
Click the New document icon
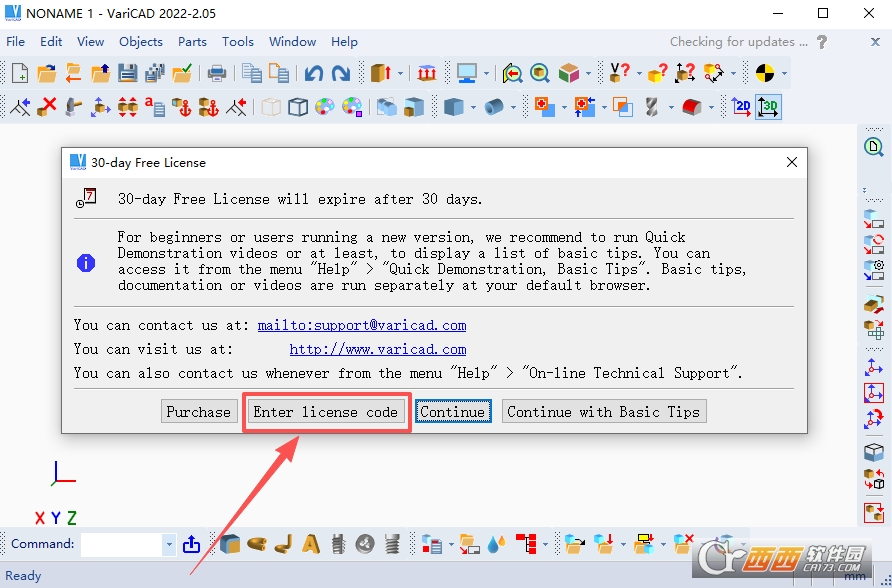pos(20,73)
